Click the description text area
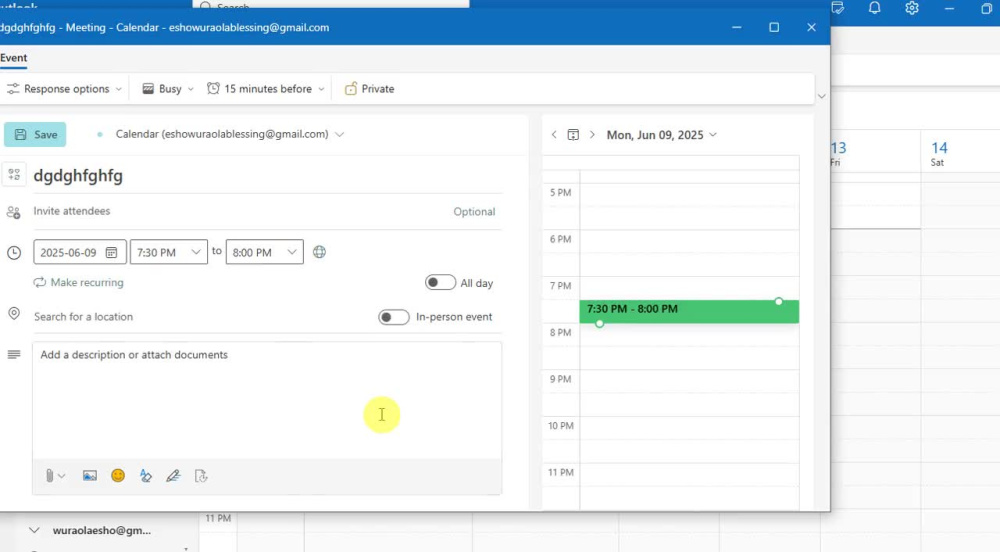 (267, 400)
